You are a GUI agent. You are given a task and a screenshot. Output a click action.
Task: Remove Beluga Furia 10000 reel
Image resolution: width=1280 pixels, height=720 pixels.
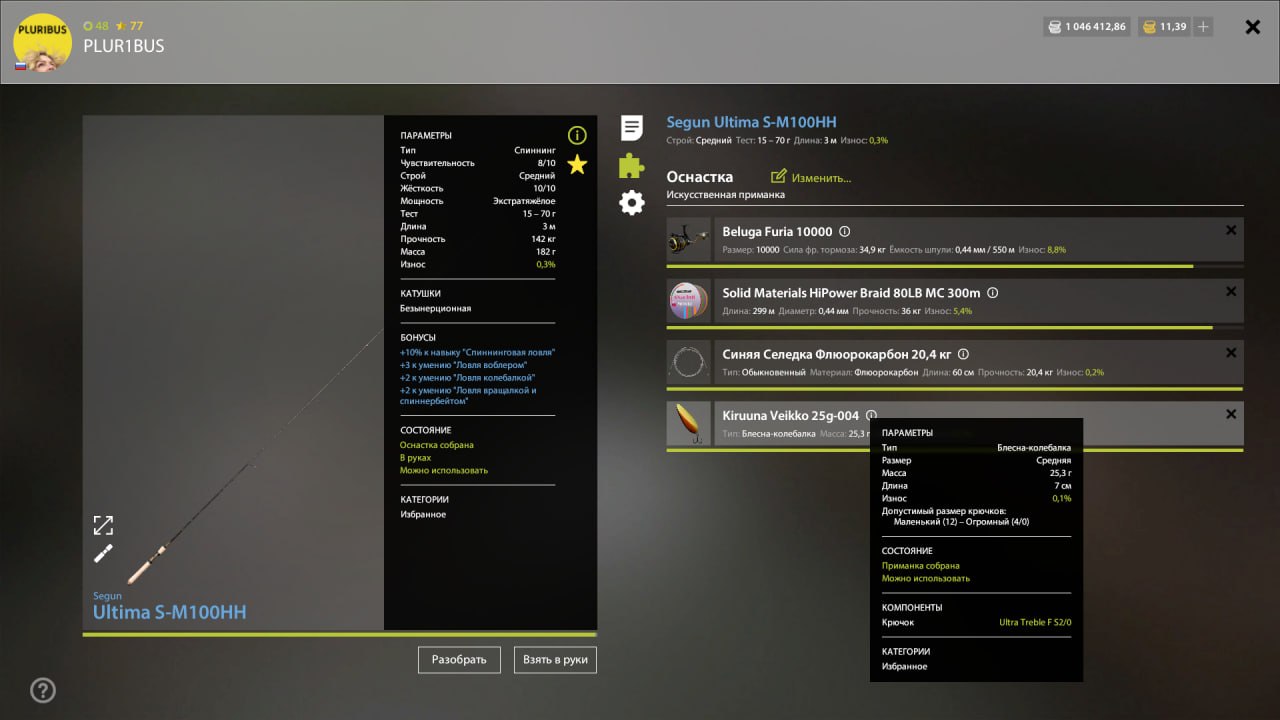pyautogui.click(x=1231, y=230)
